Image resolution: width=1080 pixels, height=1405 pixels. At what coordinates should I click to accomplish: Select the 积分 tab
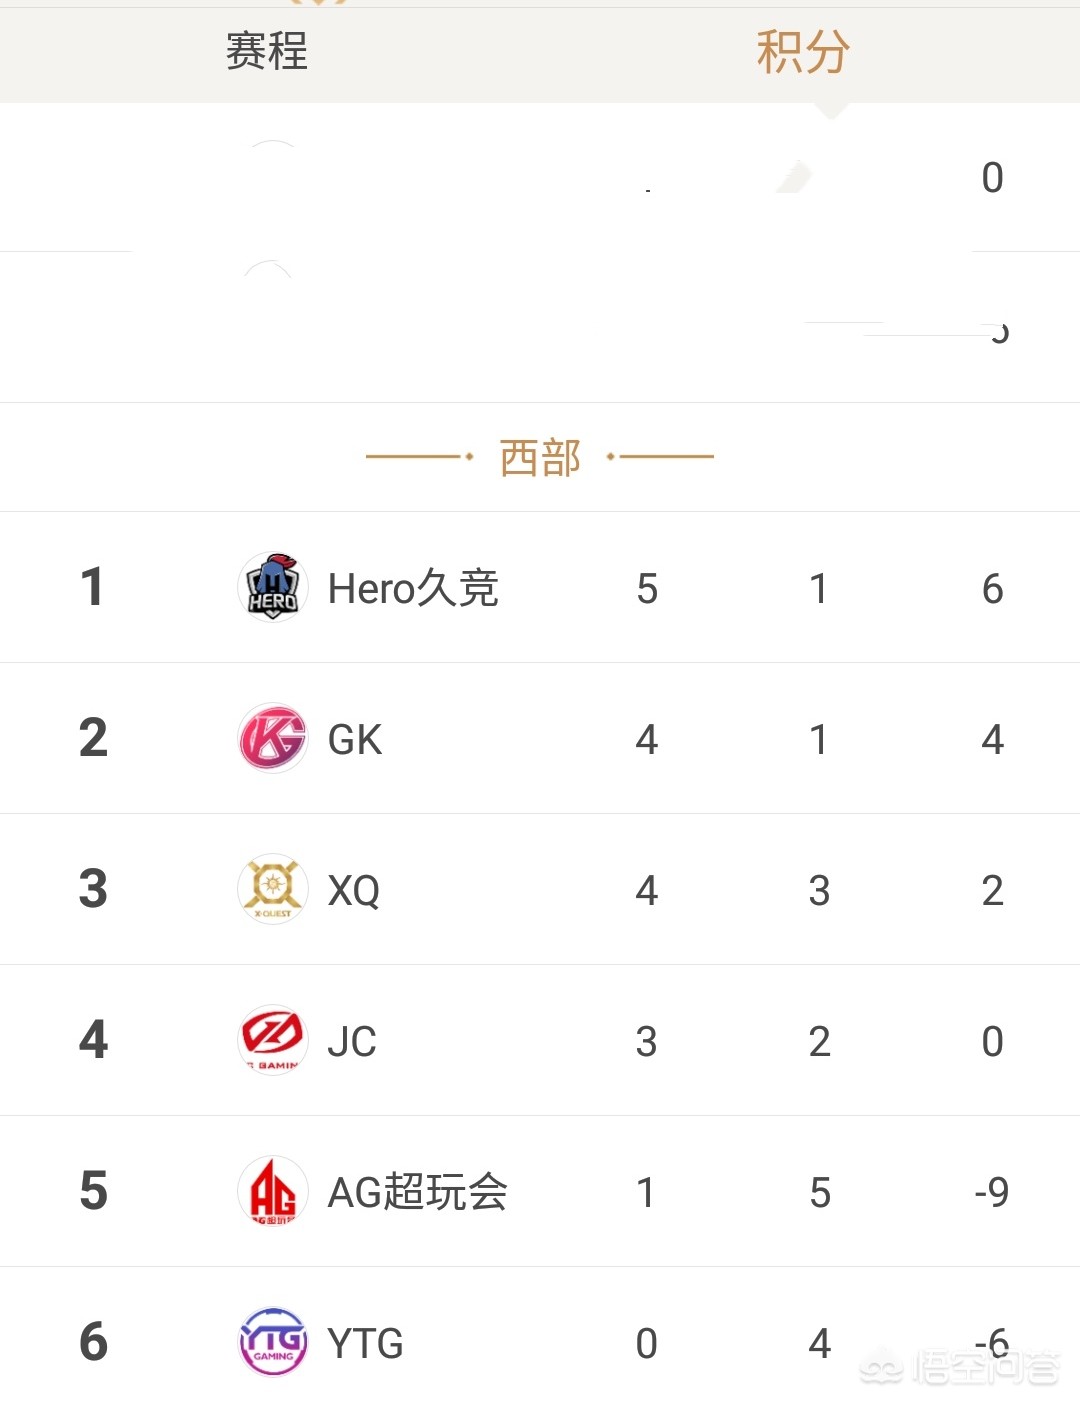coord(802,52)
